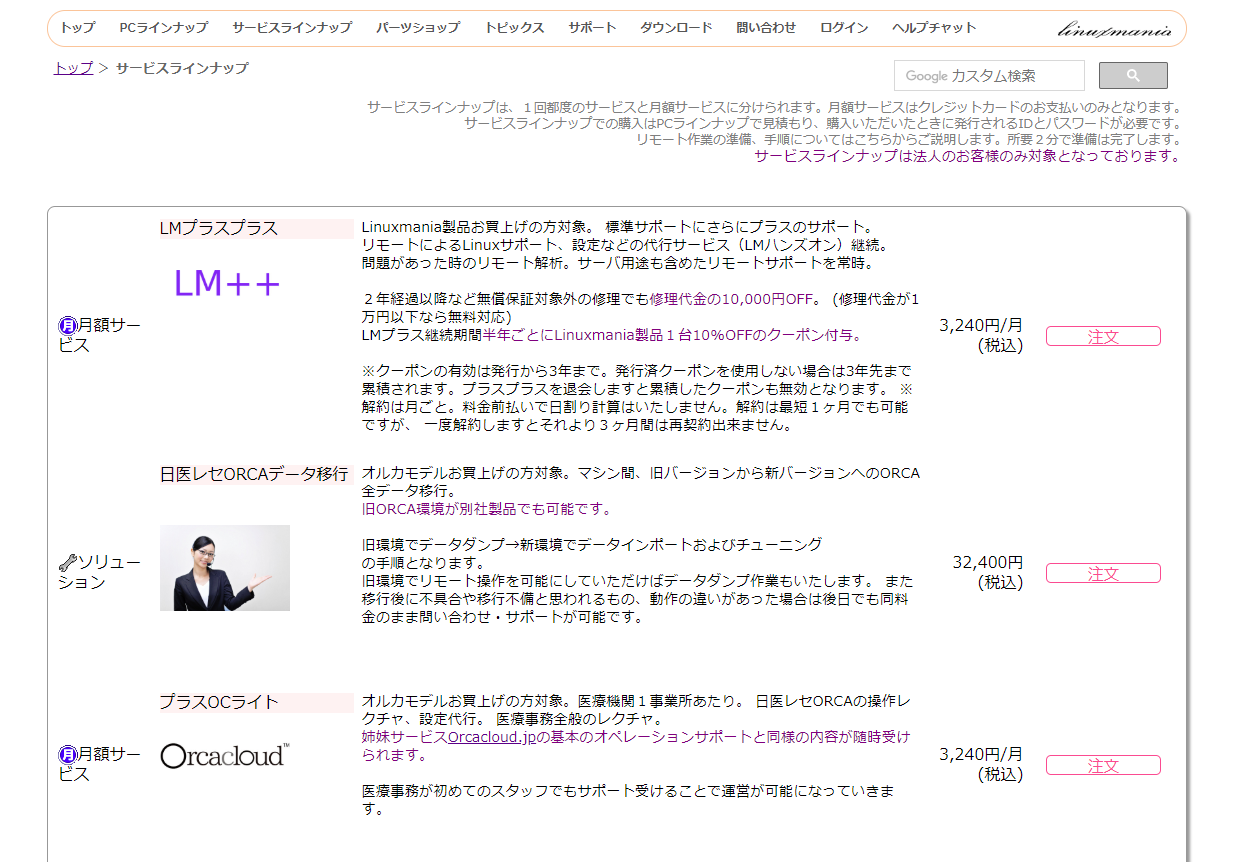Open the ログイン menu item
The image size is (1236, 862).
pos(844,28)
